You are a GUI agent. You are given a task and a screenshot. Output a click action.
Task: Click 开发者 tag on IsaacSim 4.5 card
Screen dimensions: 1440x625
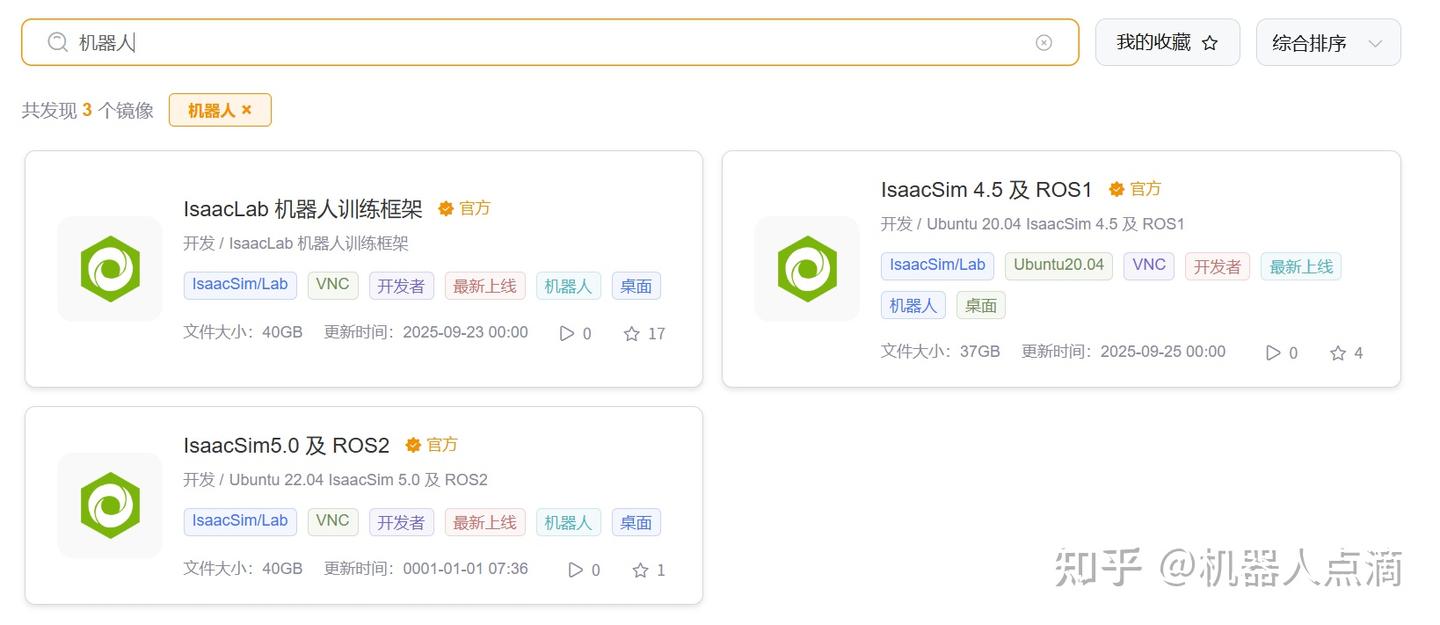(1218, 266)
